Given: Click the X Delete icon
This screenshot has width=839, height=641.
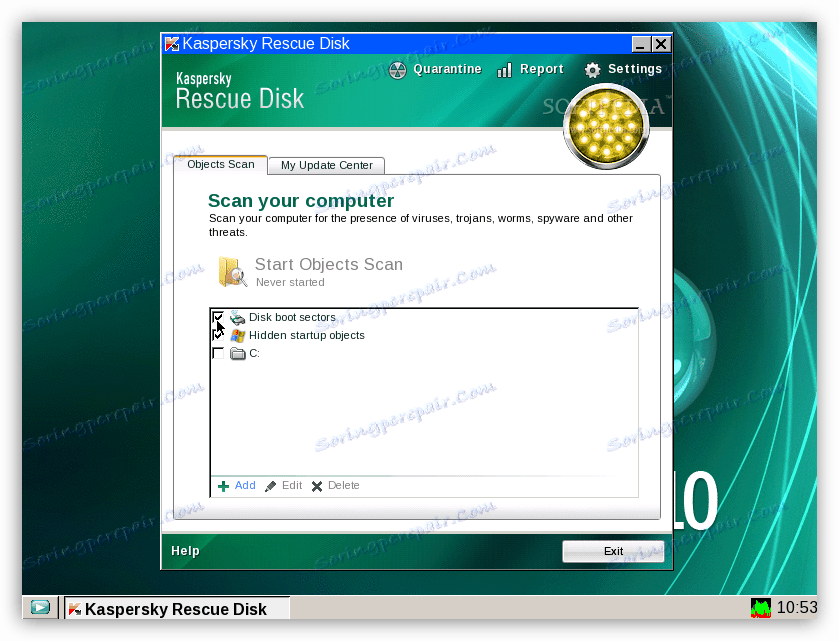Looking at the screenshot, I should click(317, 486).
